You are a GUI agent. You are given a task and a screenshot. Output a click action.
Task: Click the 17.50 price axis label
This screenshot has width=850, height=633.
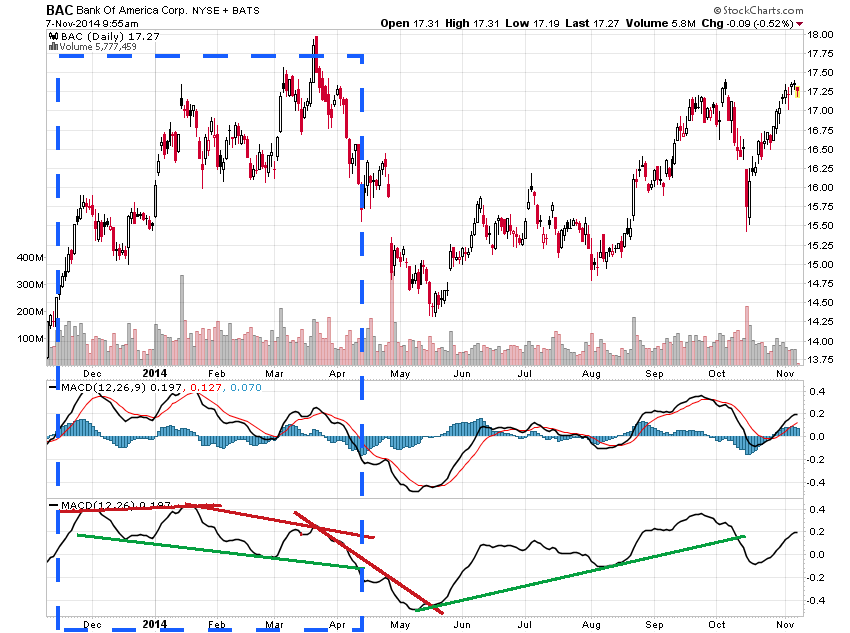pyautogui.click(x=820, y=73)
